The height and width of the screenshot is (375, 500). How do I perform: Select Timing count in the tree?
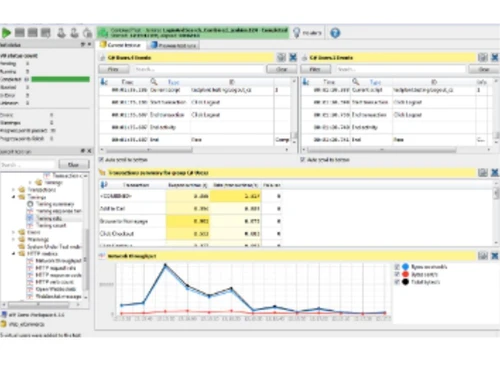(51, 226)
